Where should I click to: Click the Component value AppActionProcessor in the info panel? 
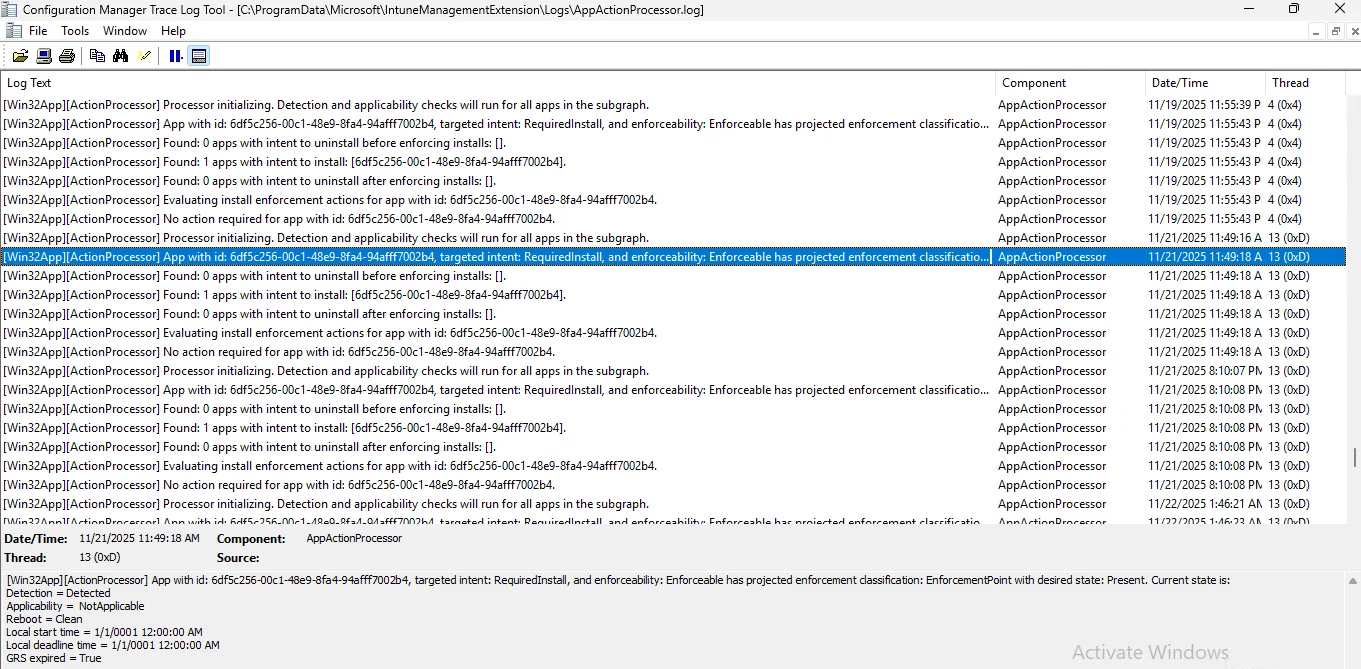pyautogui.click(x=354, y=538)
